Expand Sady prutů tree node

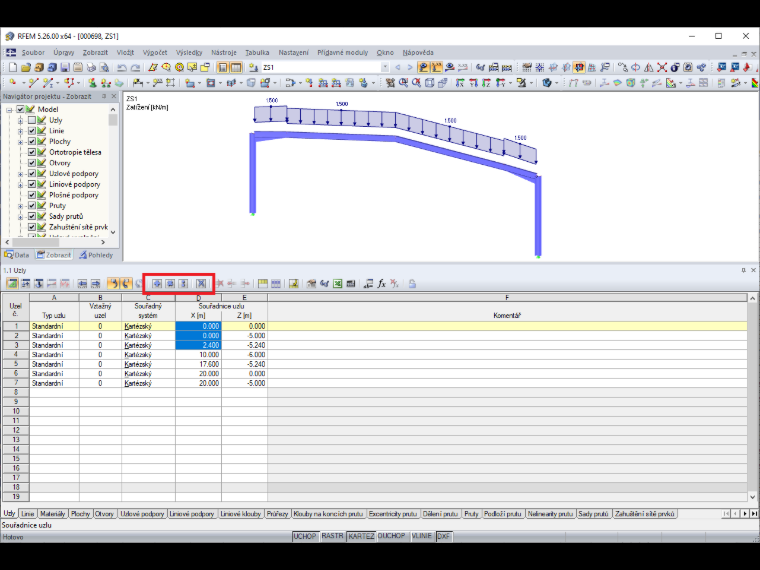(x=20, y=217)
